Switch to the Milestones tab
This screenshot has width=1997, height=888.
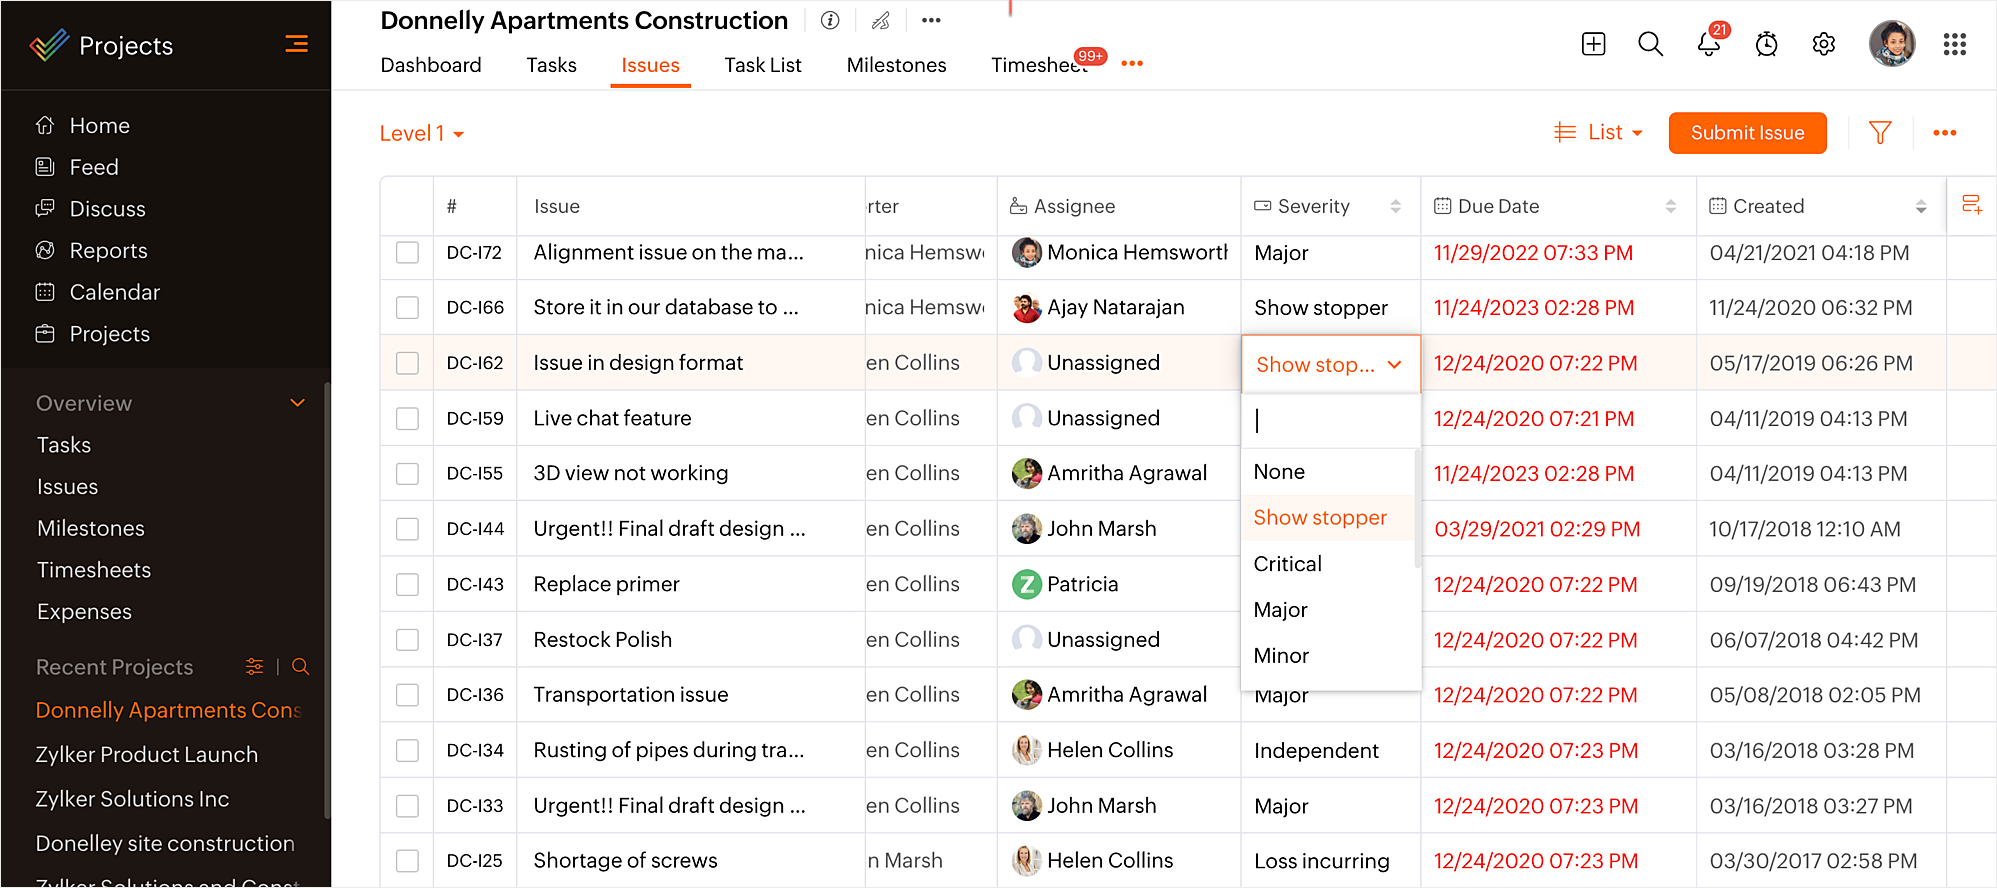[896, 65]
